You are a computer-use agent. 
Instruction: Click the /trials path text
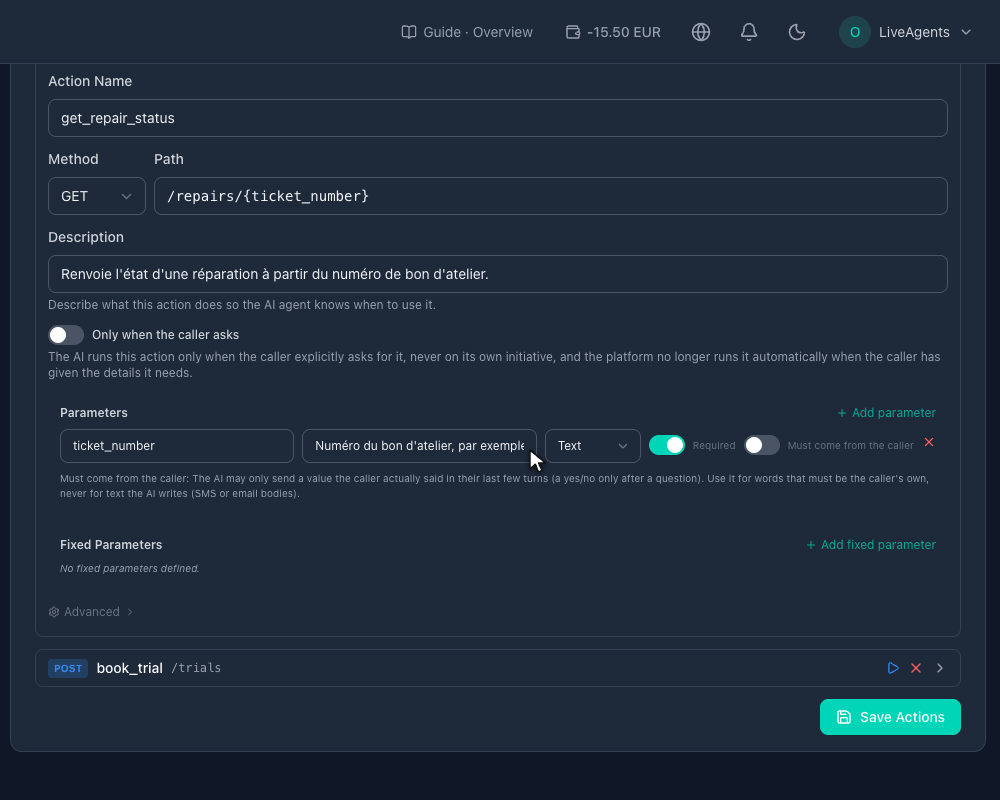pyautogui.click(x=196, y=668)
